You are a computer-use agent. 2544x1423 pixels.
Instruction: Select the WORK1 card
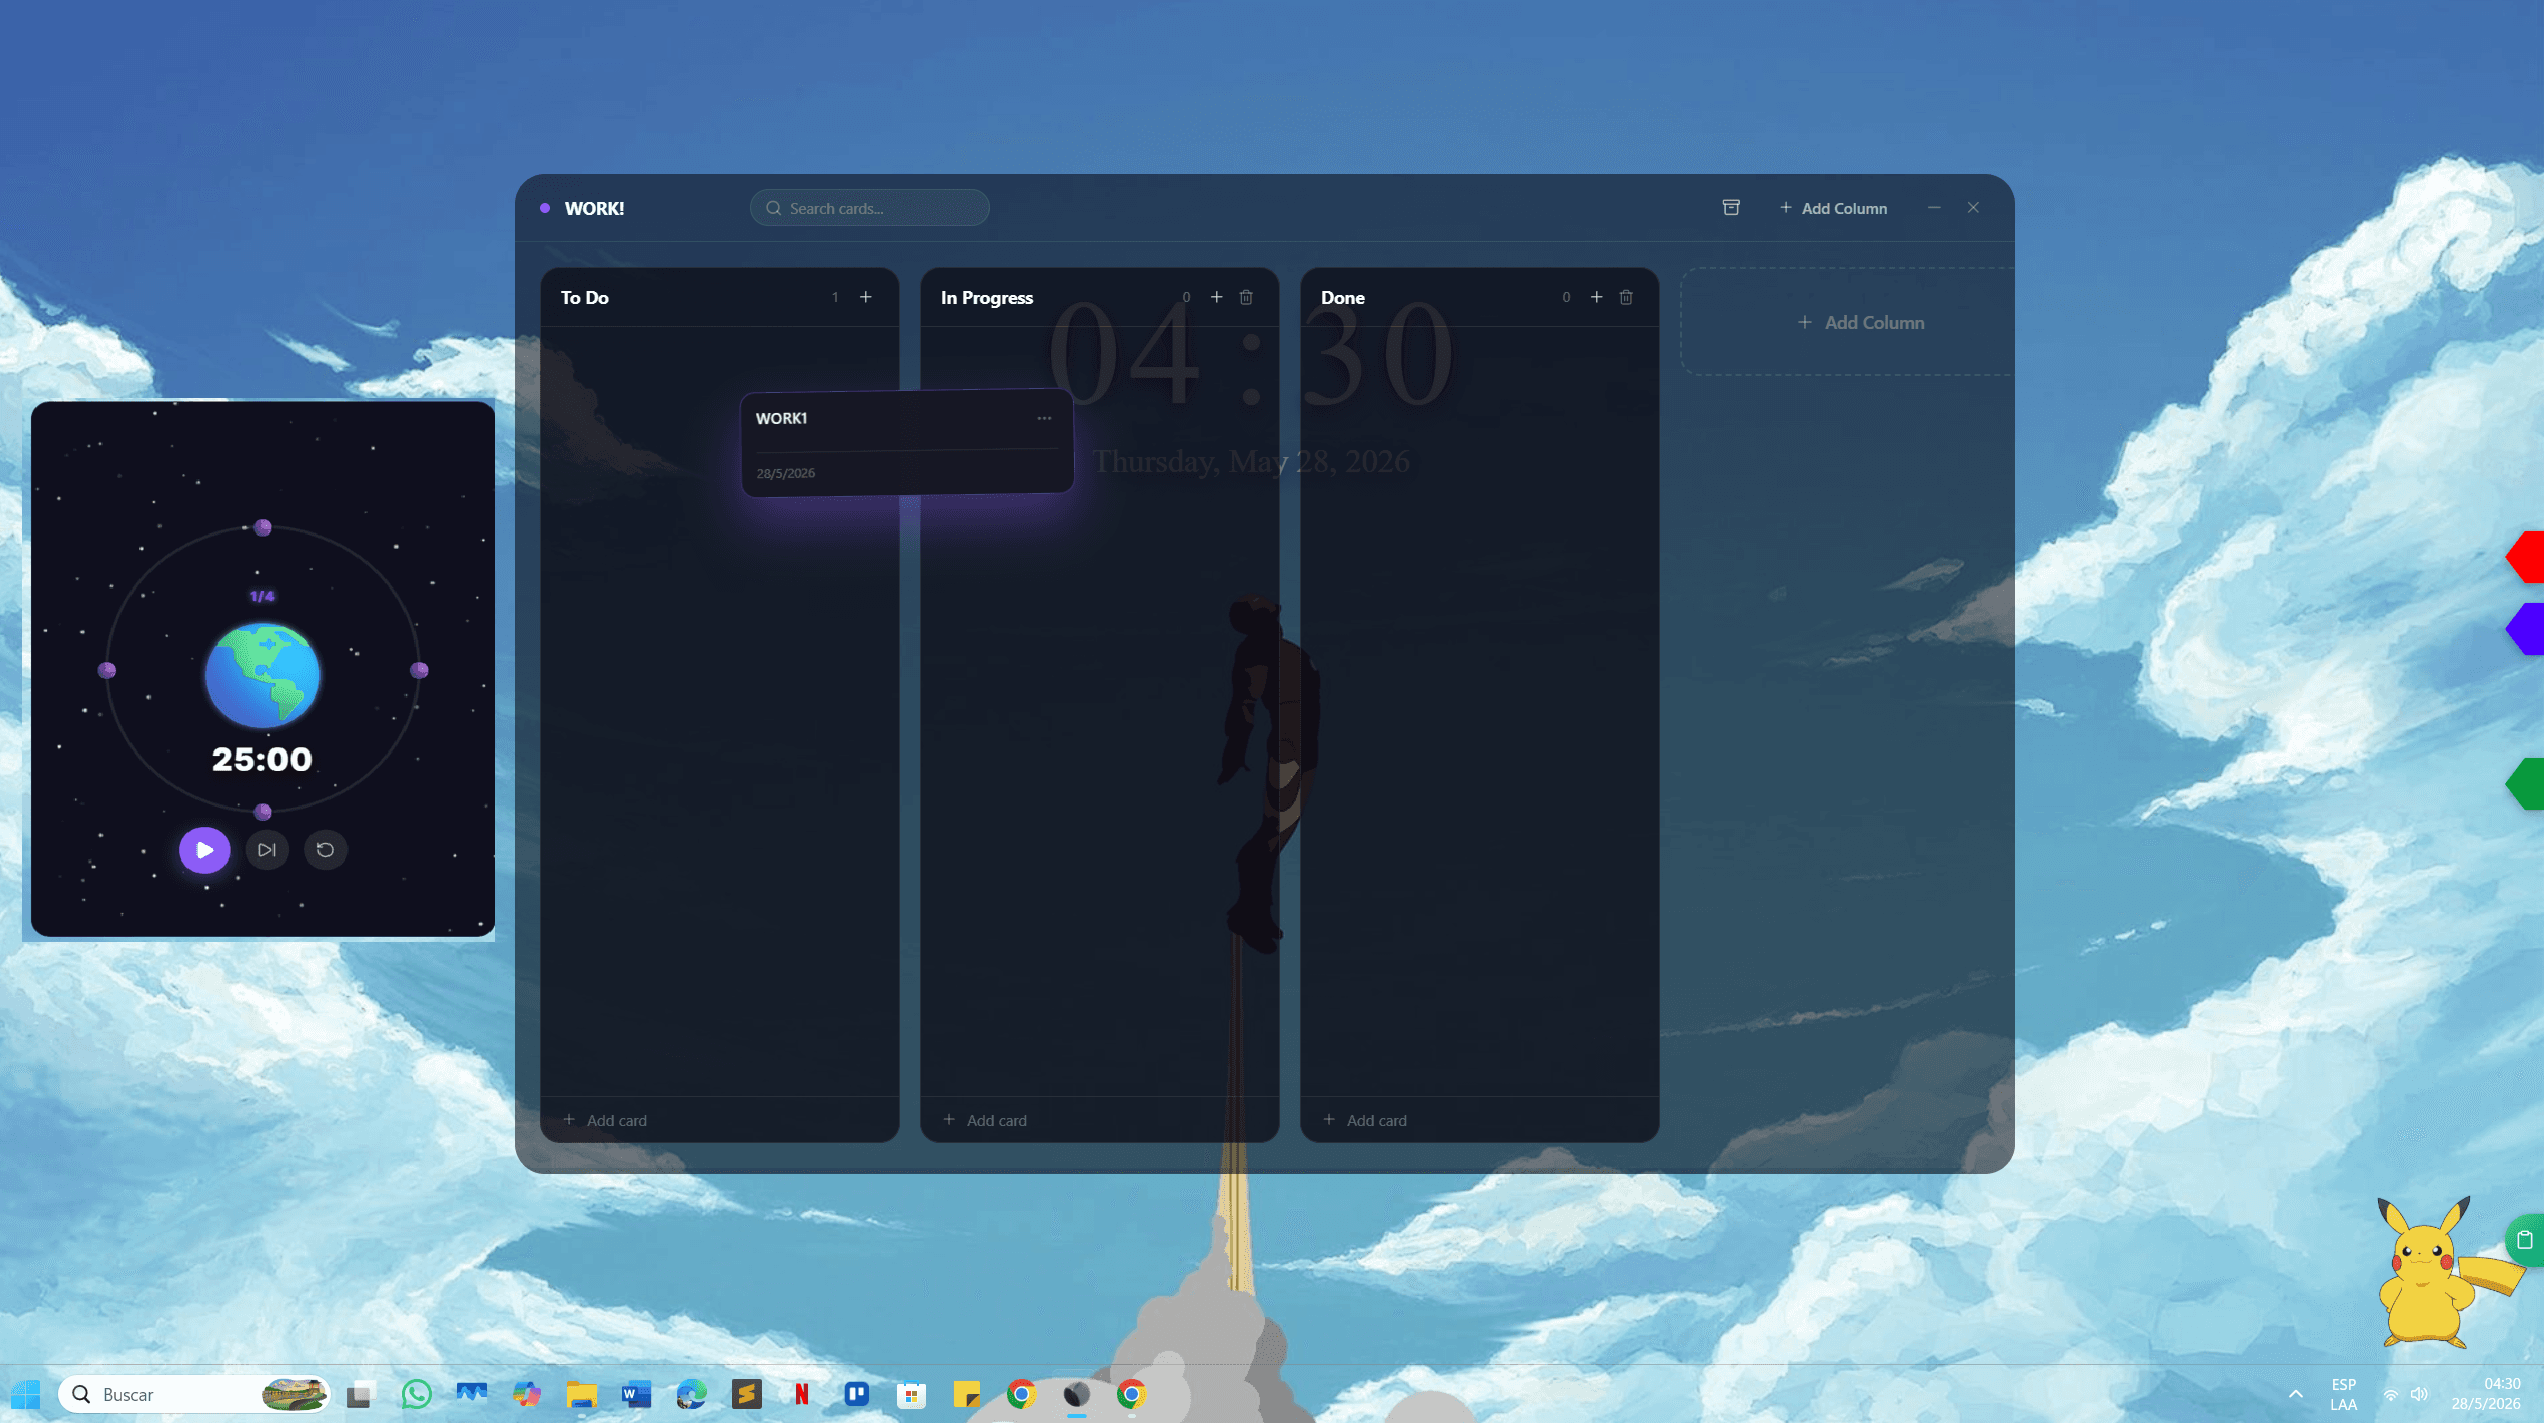coord(907,442)
